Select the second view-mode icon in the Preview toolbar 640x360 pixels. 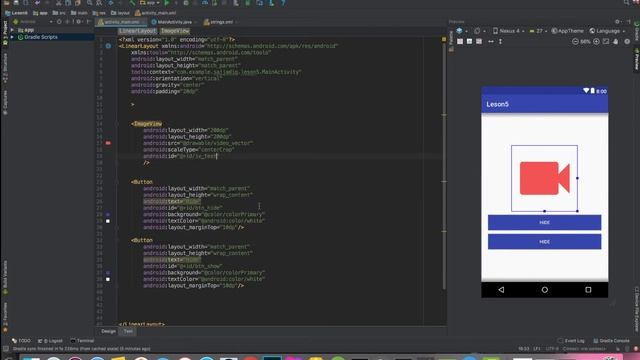tap(469, 42)
